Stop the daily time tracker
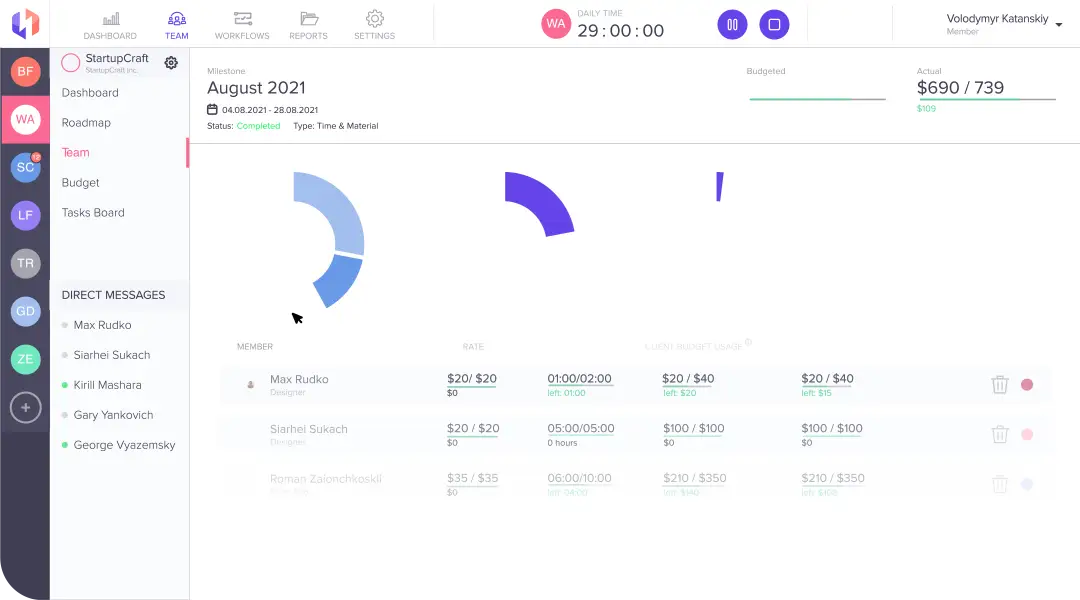The width and height of the screenshot is (1080, 600). 774,24
